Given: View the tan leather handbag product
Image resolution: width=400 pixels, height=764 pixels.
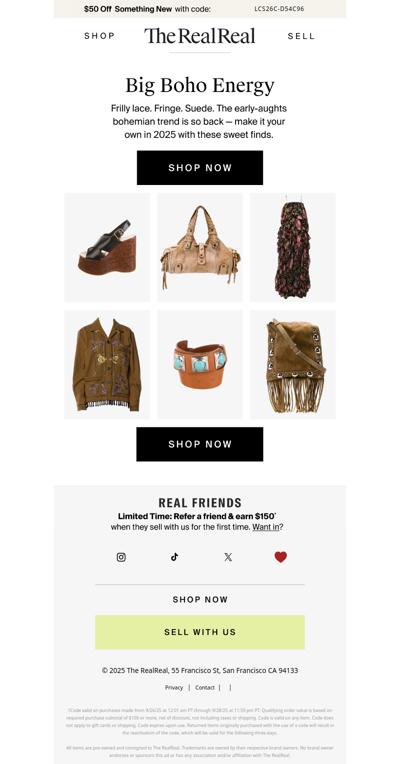Looking at the screenshot, I should pos(200,248).
